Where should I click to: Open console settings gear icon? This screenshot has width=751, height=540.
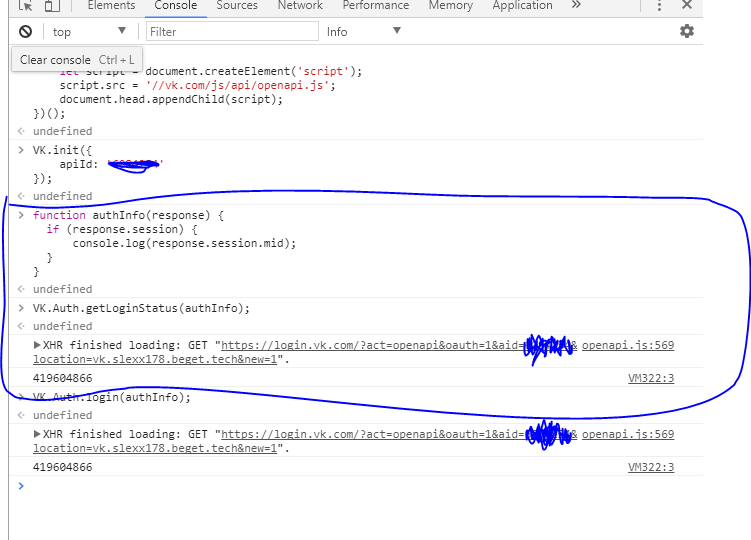[x=687, y=31]
